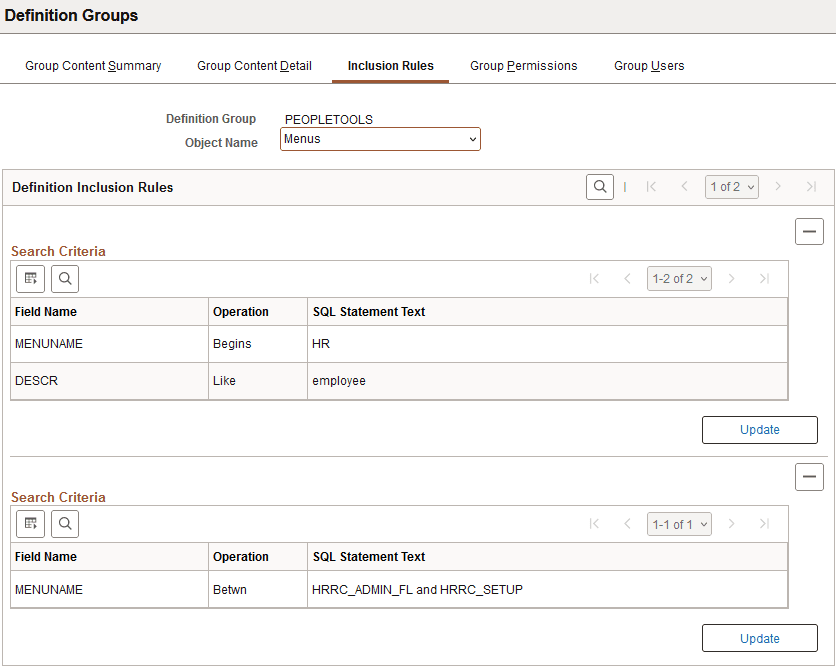Click Update below the first Search Criteria grid
Image resolution: width=836 pixels, height=671 pixels.
tap(759, 430)
